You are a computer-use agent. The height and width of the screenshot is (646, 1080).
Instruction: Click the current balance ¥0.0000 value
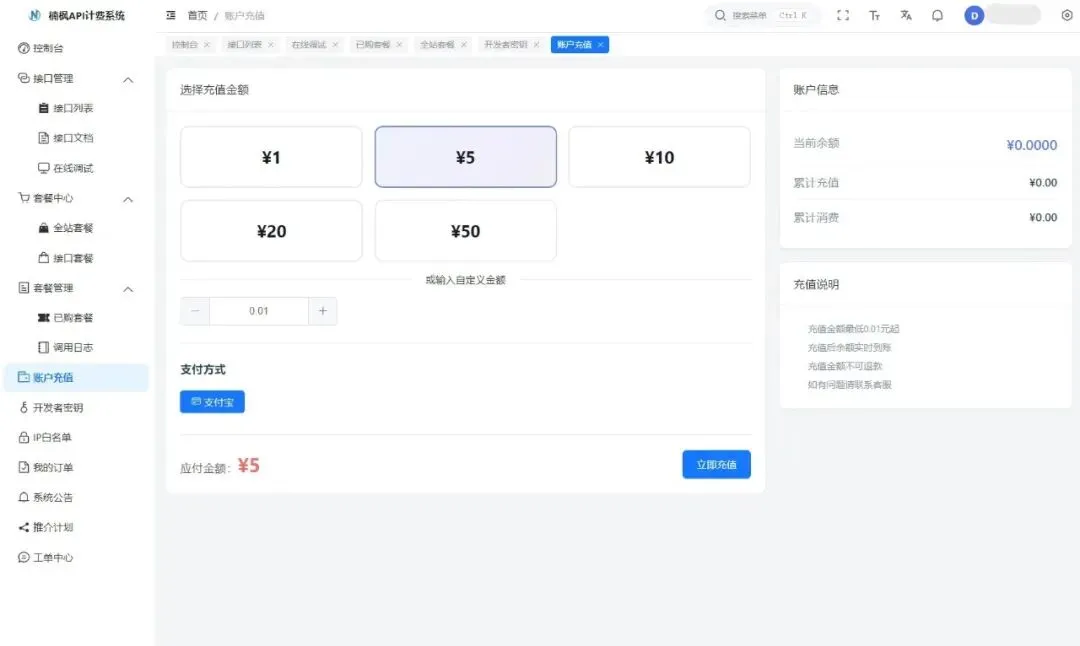tap(1031, 145)
